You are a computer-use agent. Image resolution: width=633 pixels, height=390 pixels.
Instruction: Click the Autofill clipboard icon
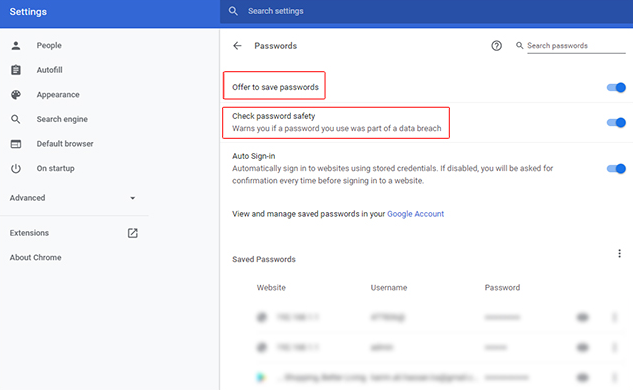[16, 70]
